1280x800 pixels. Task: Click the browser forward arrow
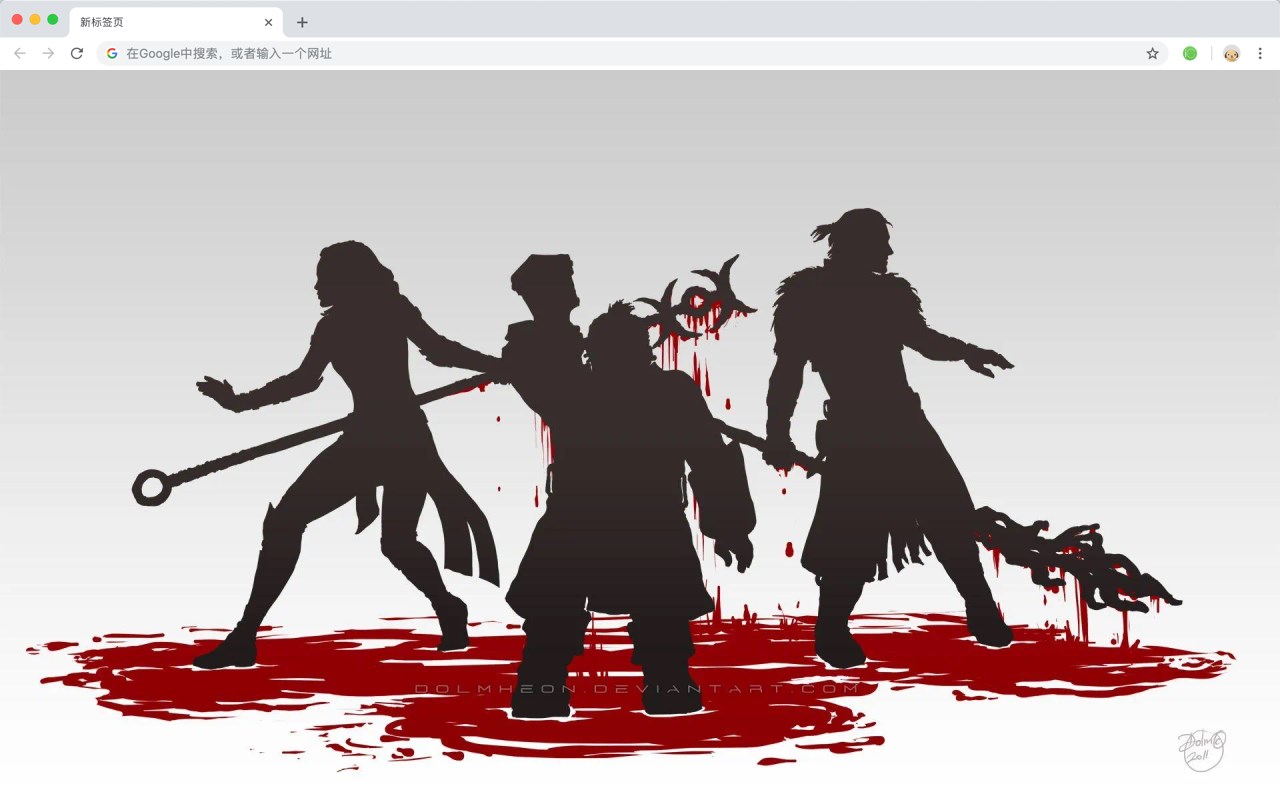coord(48,53)
